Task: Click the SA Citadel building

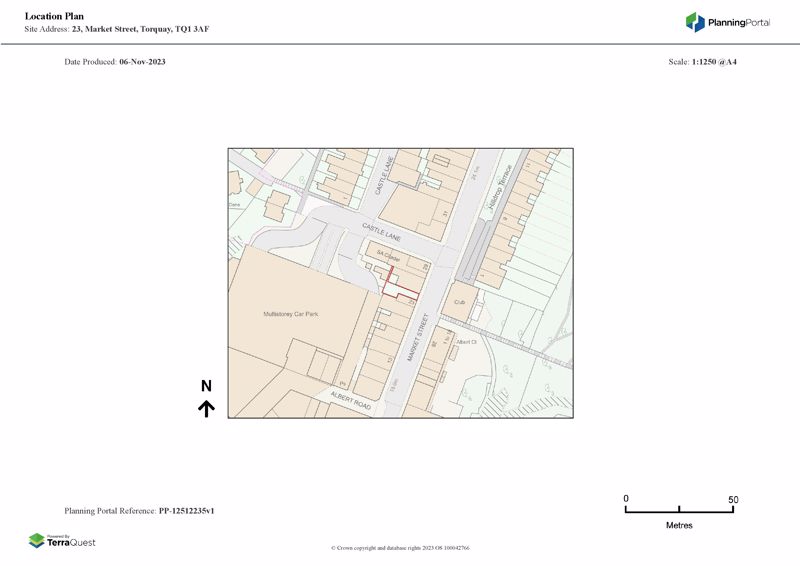Action: coord(388,257)
